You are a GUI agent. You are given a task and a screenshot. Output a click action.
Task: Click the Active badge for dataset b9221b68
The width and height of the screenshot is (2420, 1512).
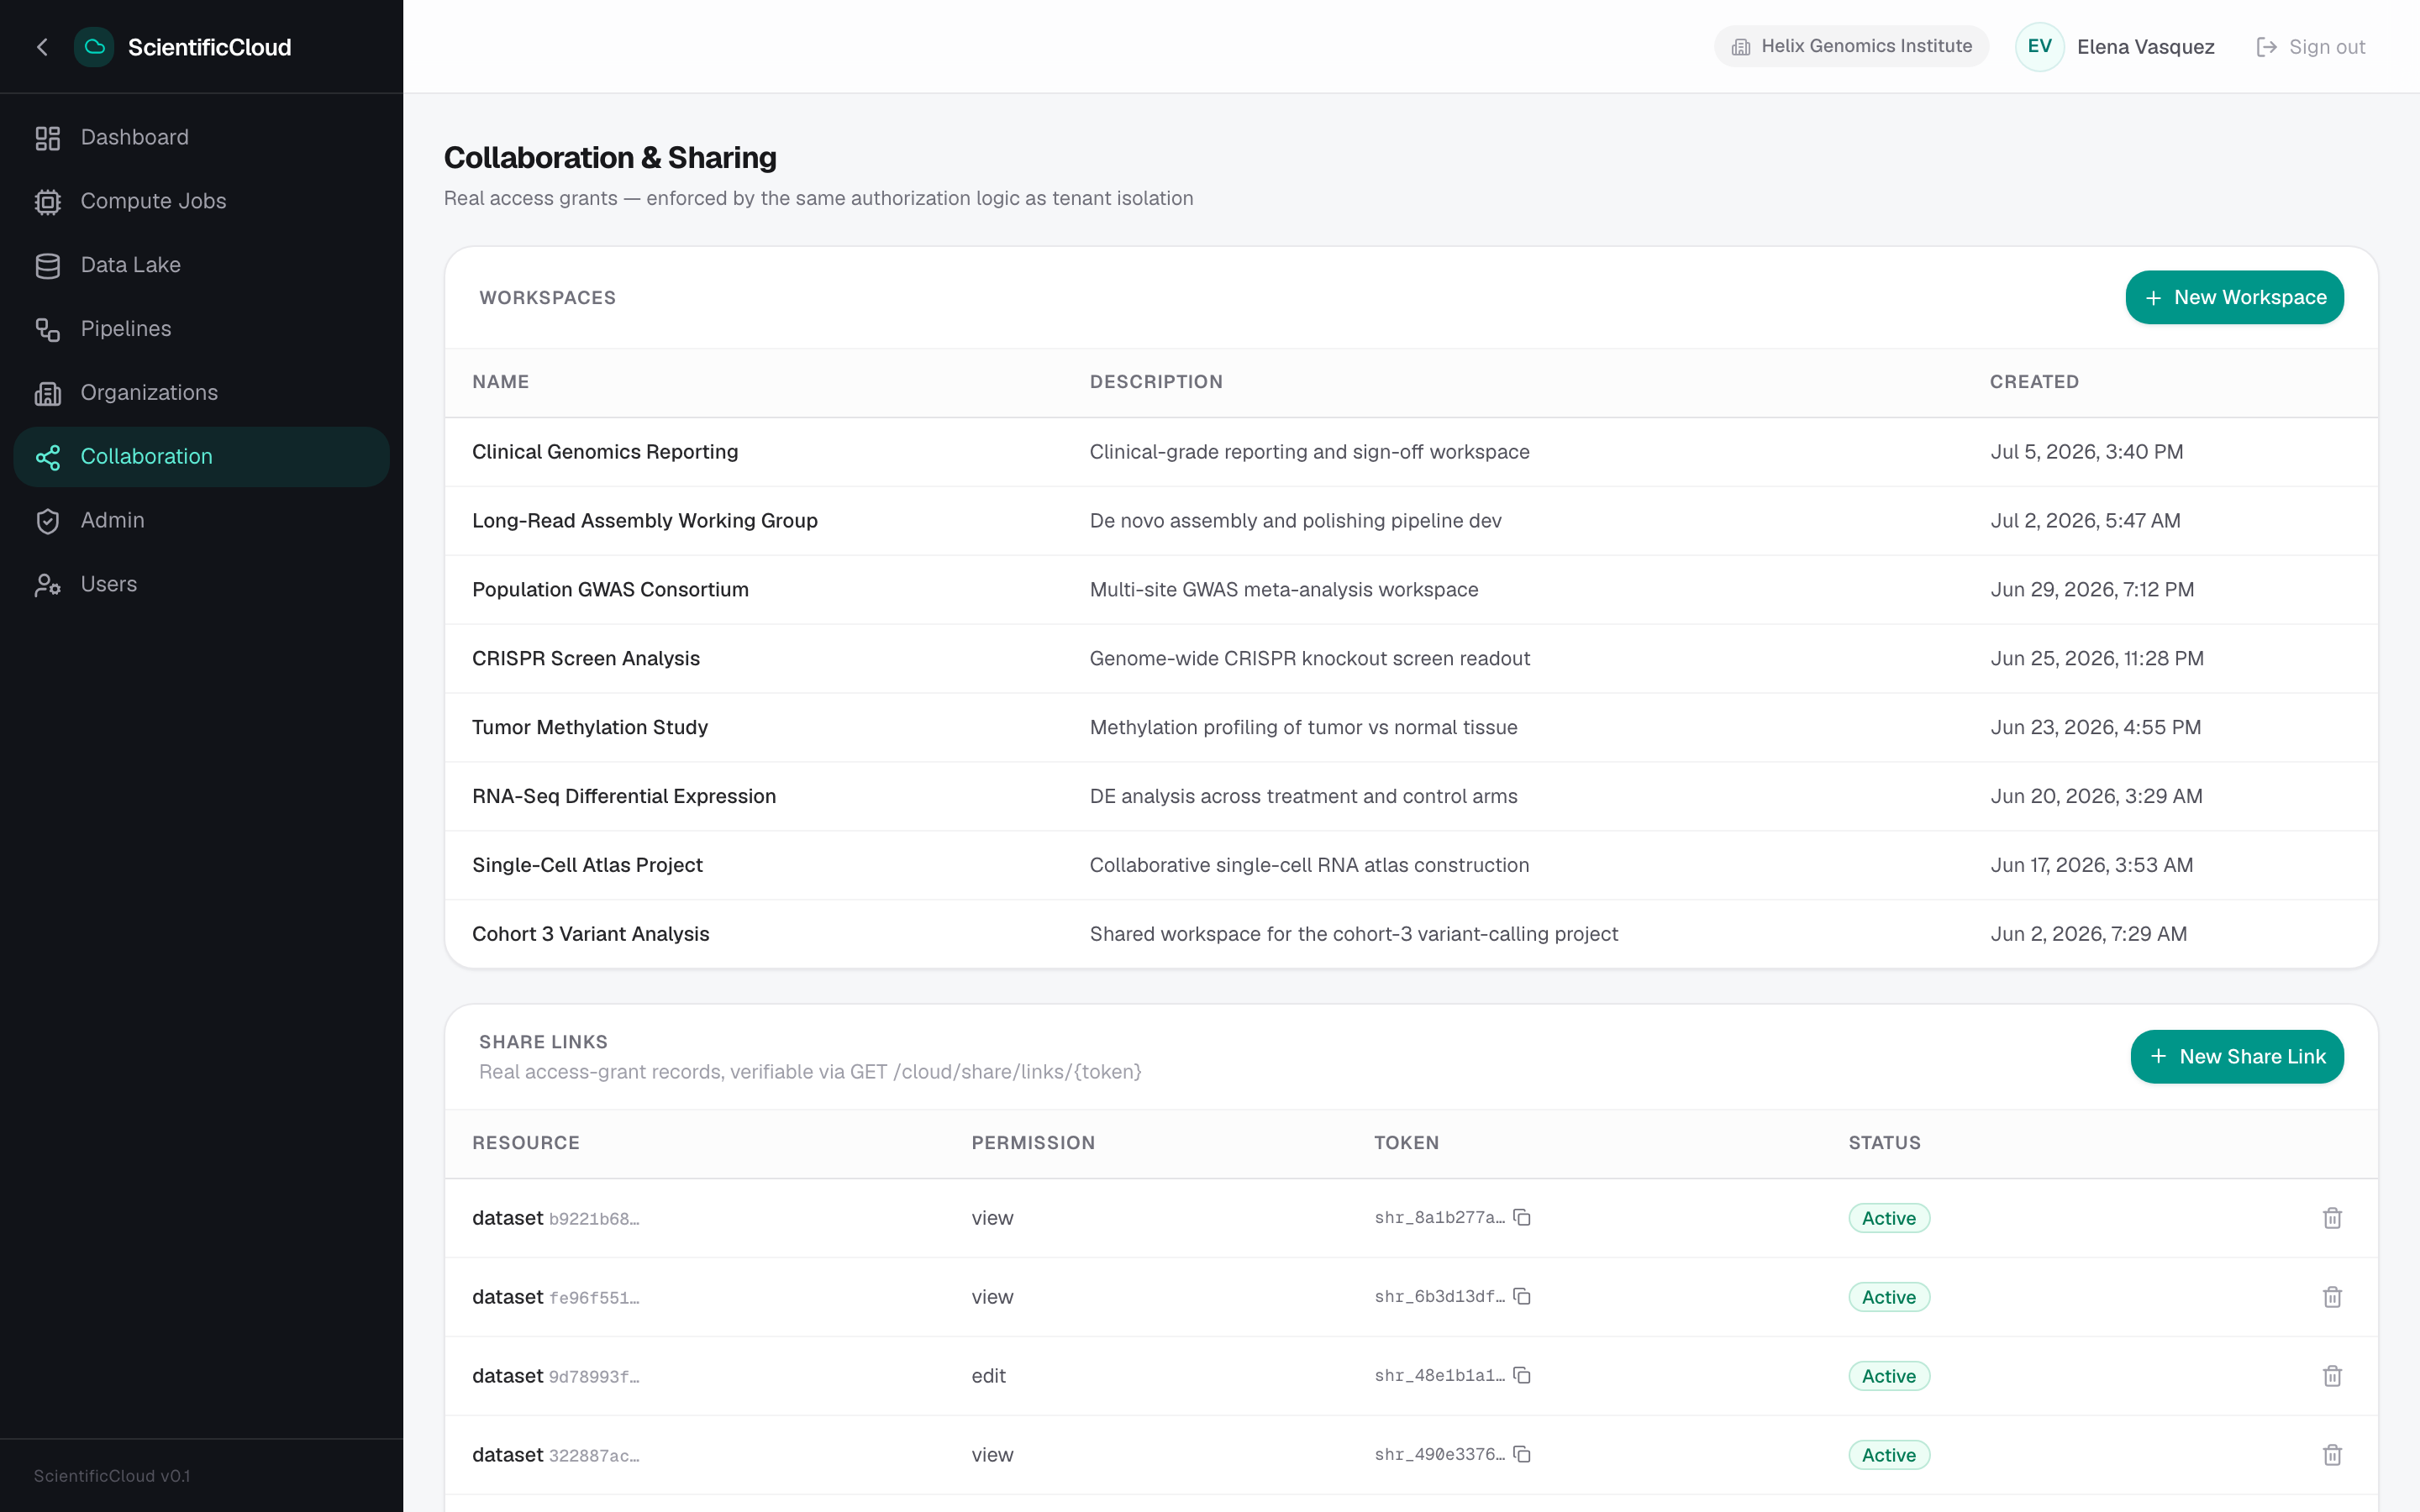click(x=1889, y=1218)
